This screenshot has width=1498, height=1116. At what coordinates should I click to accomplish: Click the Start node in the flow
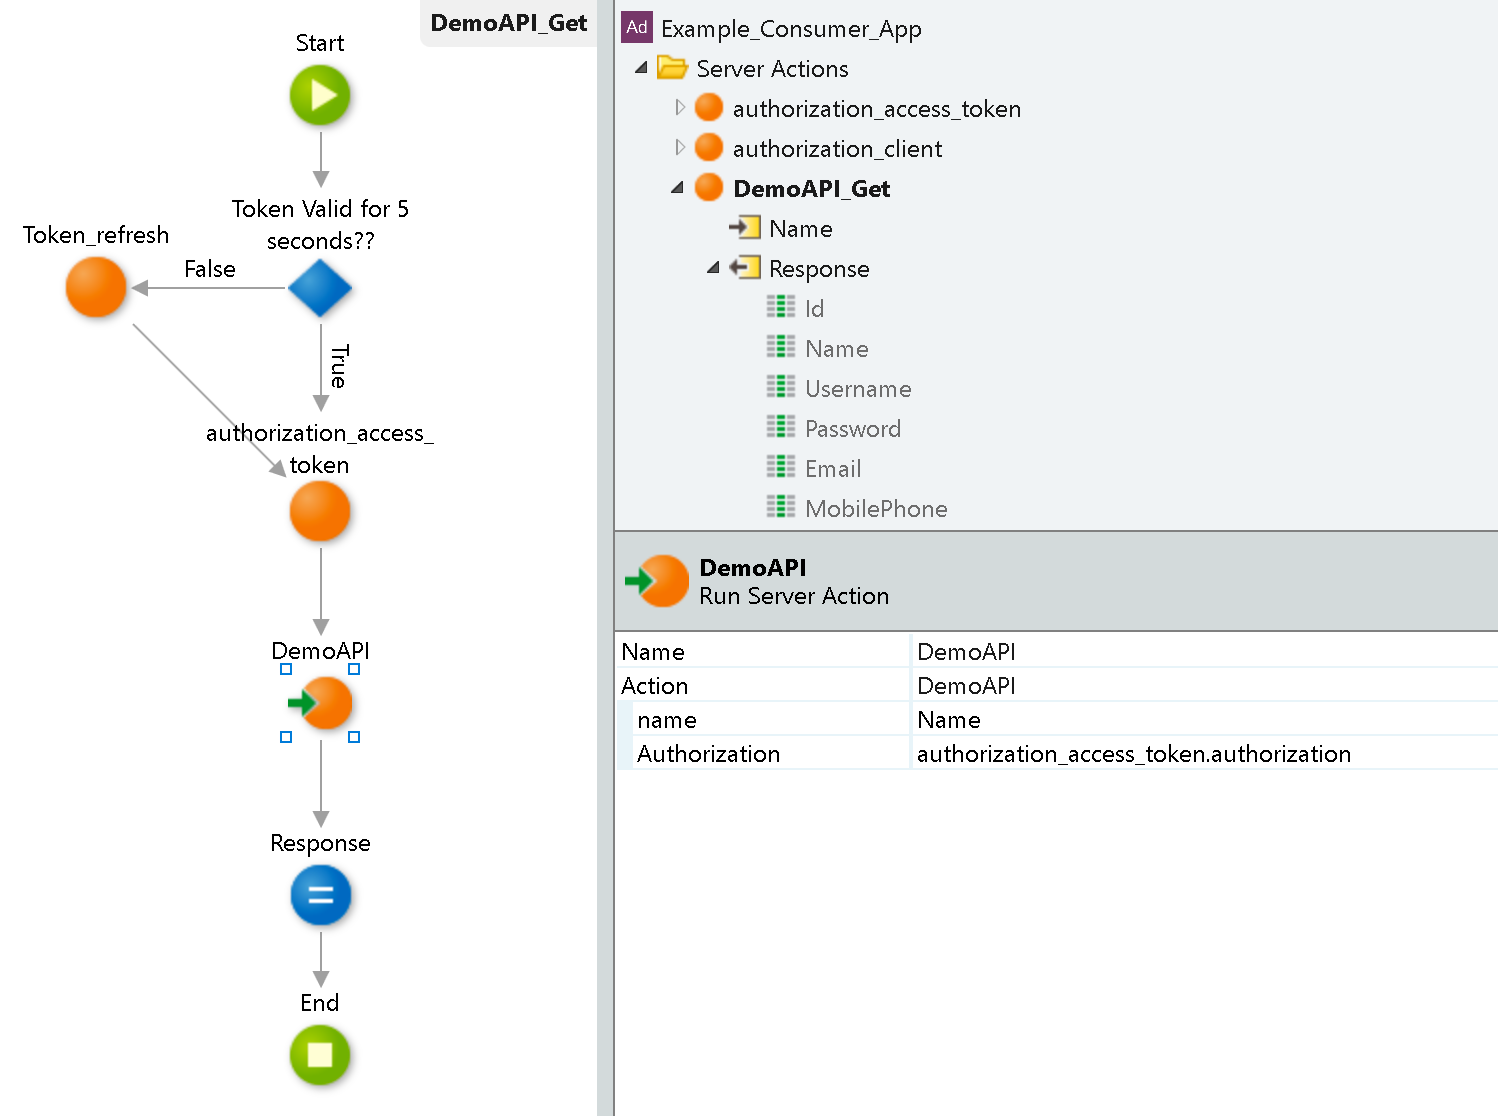pyautogui.click(x=320, y=95)
